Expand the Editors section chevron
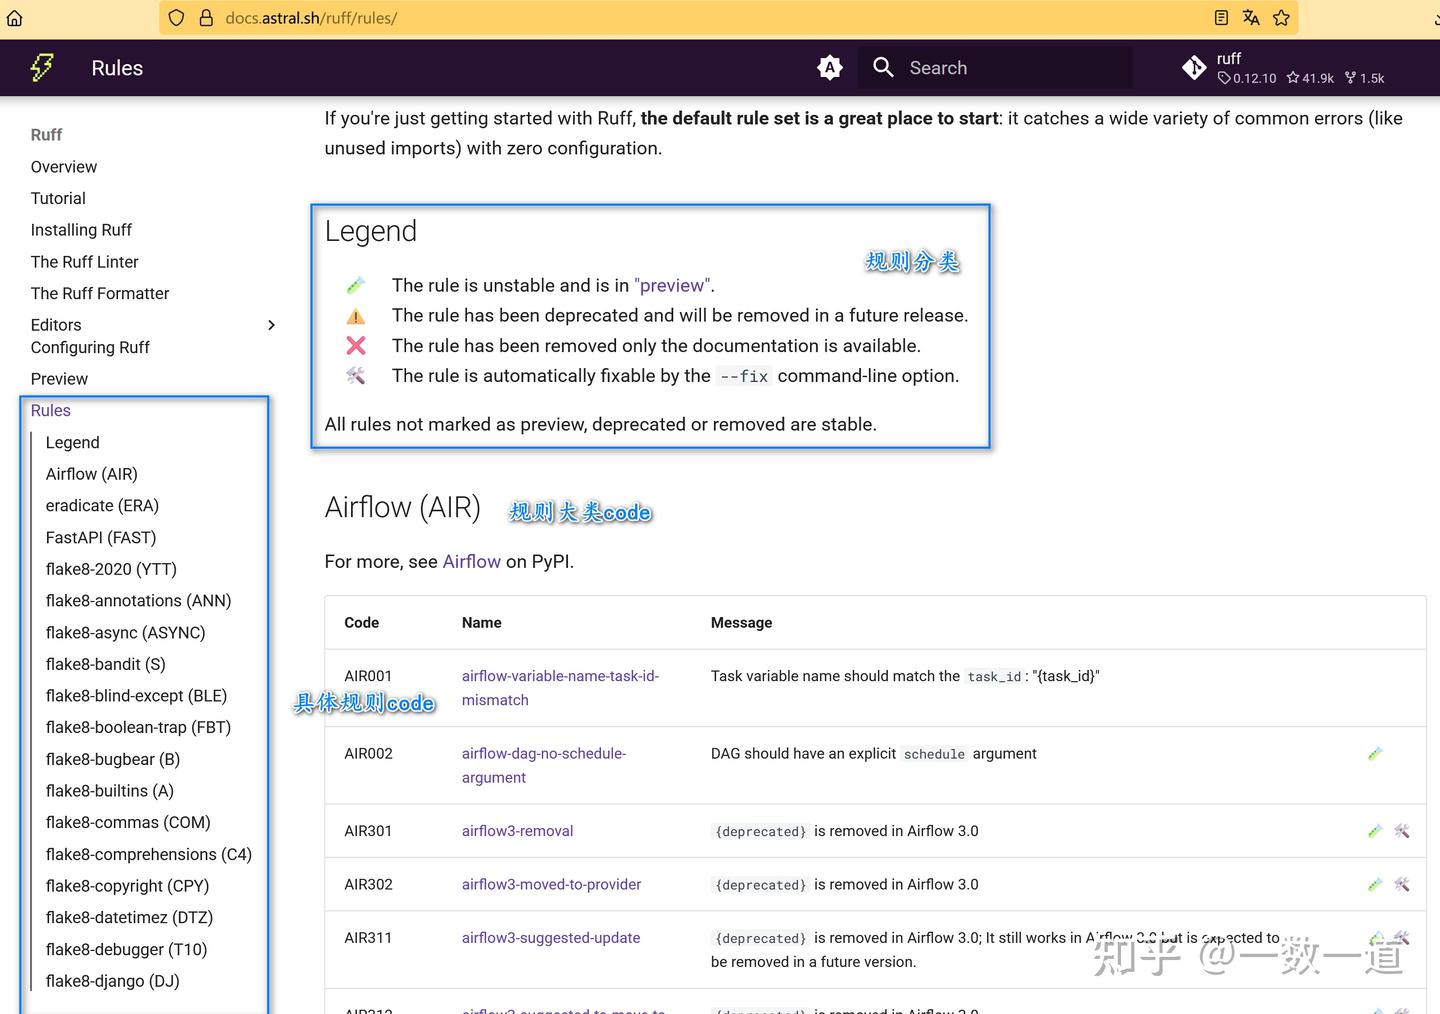Screen dimensions: 1440x1014 click(x=271, y=325)
